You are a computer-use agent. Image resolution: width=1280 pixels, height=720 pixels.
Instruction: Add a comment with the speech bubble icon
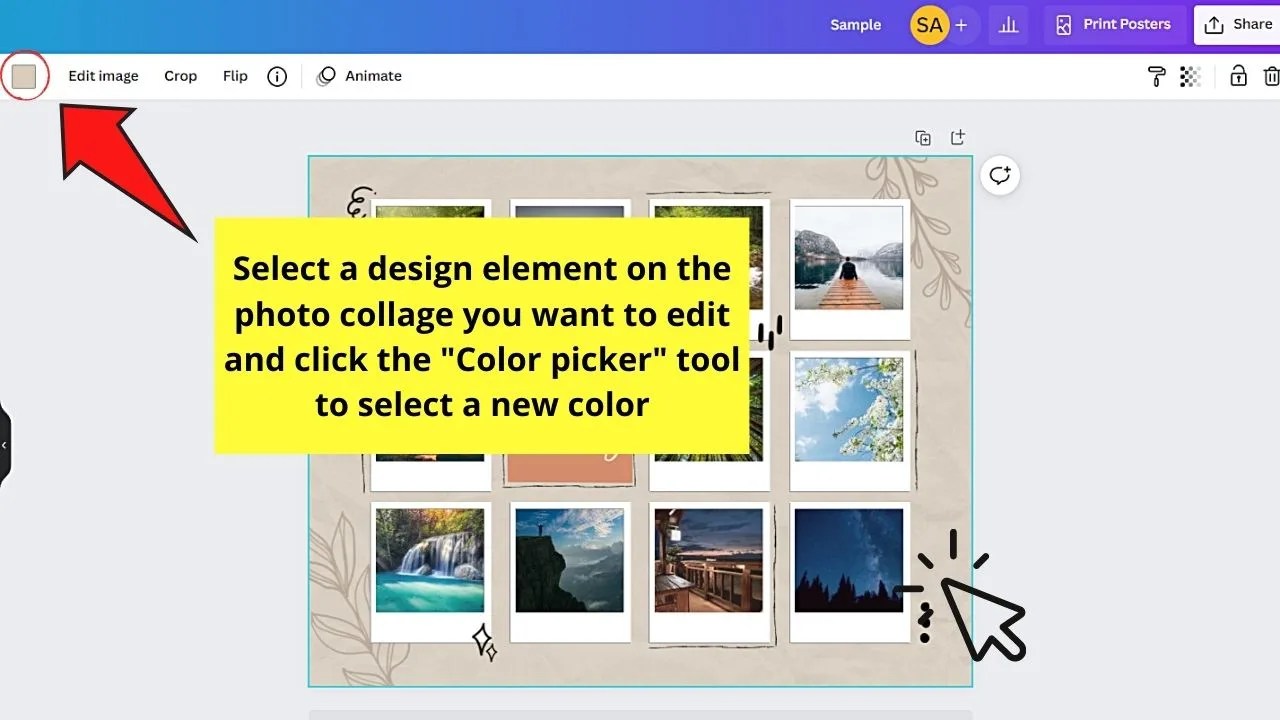pyautogui.click(x=999, y=175)
